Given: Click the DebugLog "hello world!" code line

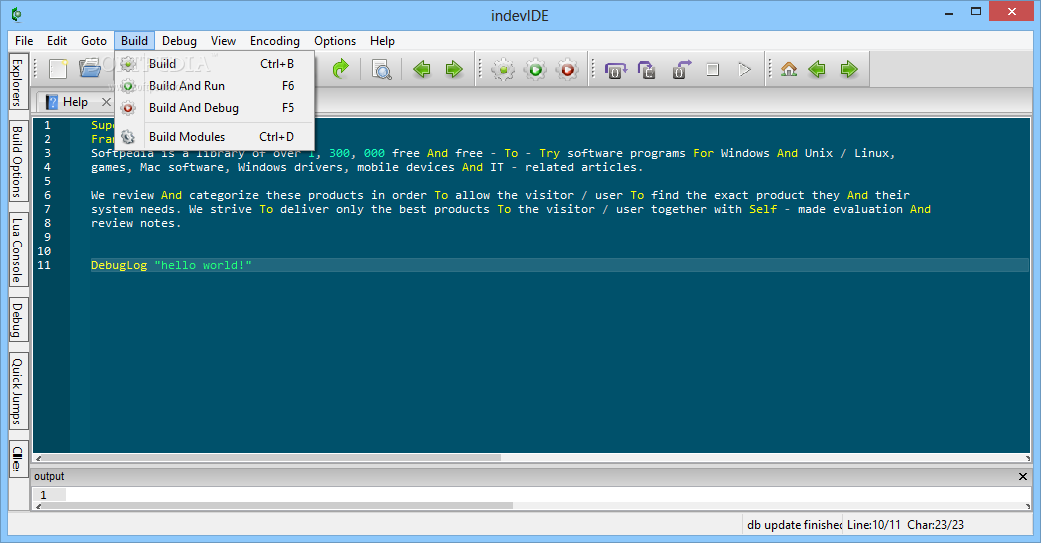Looking at the screenshot, I should click(x=171, y=265).
